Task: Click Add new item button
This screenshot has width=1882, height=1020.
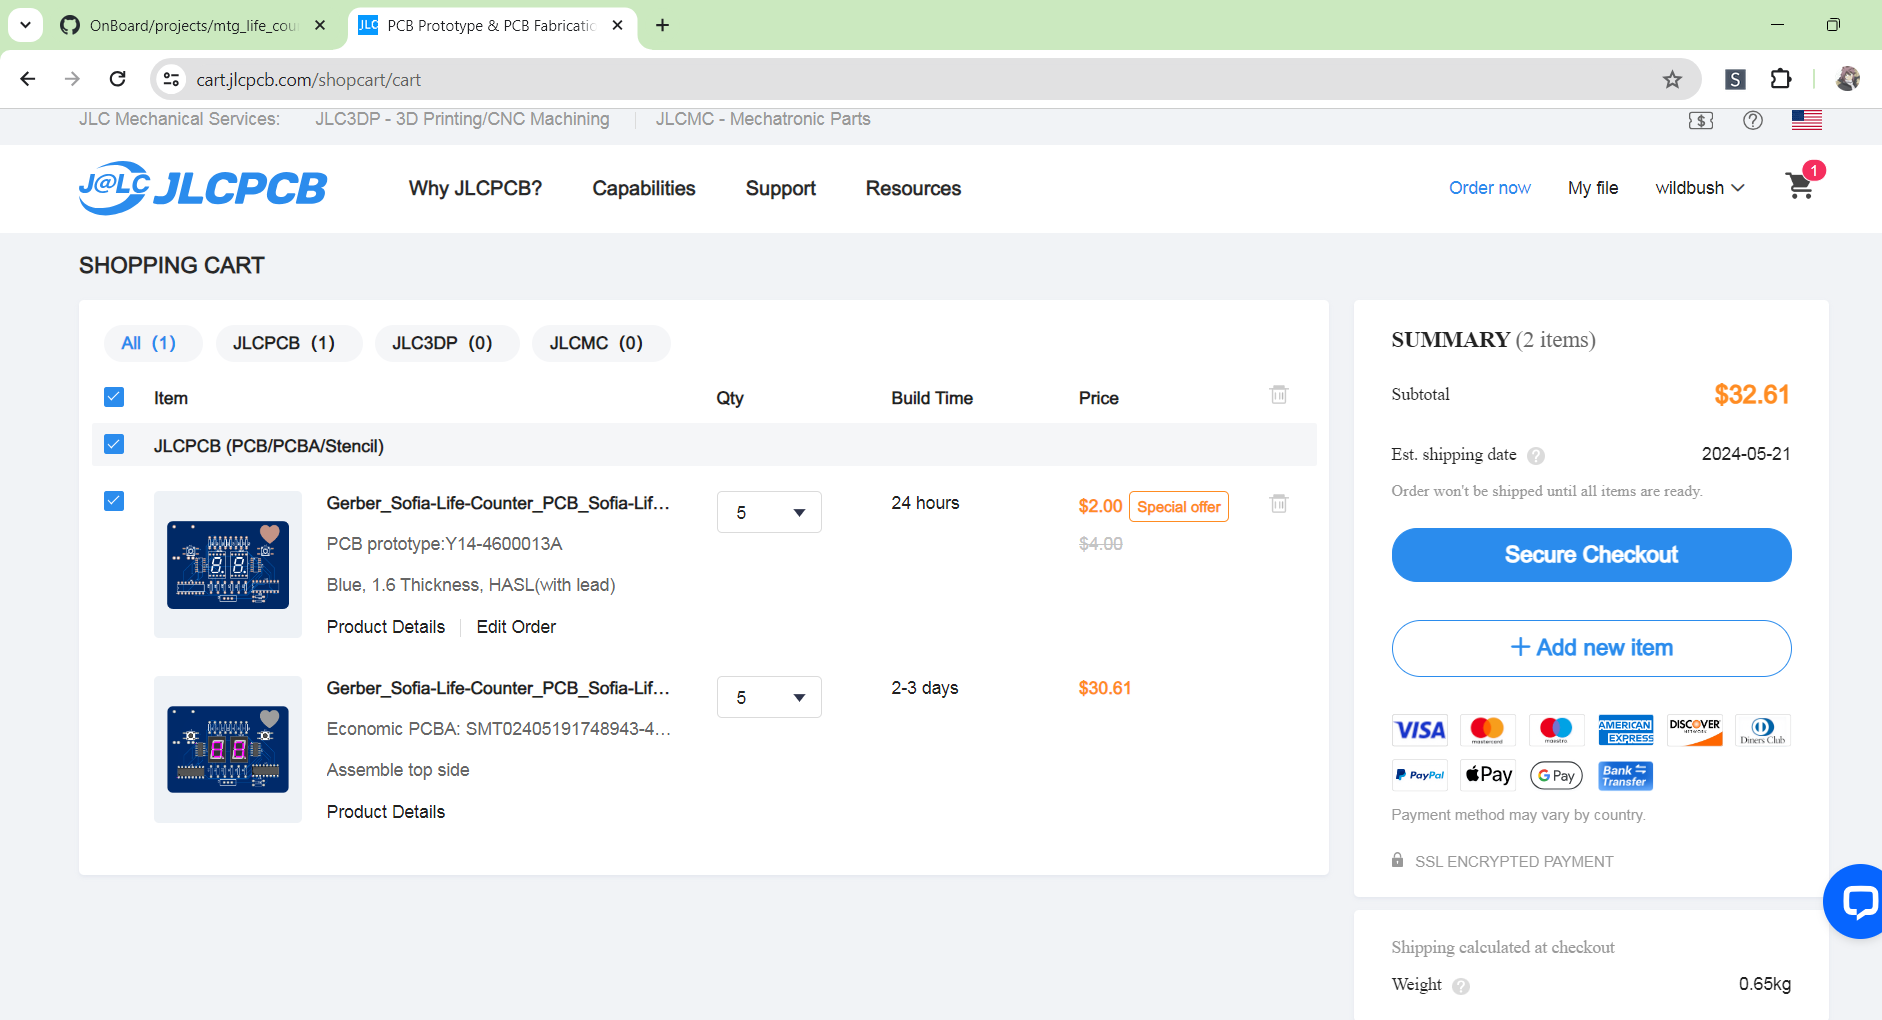Action: pyautogui.click(x=1591, y=648)
